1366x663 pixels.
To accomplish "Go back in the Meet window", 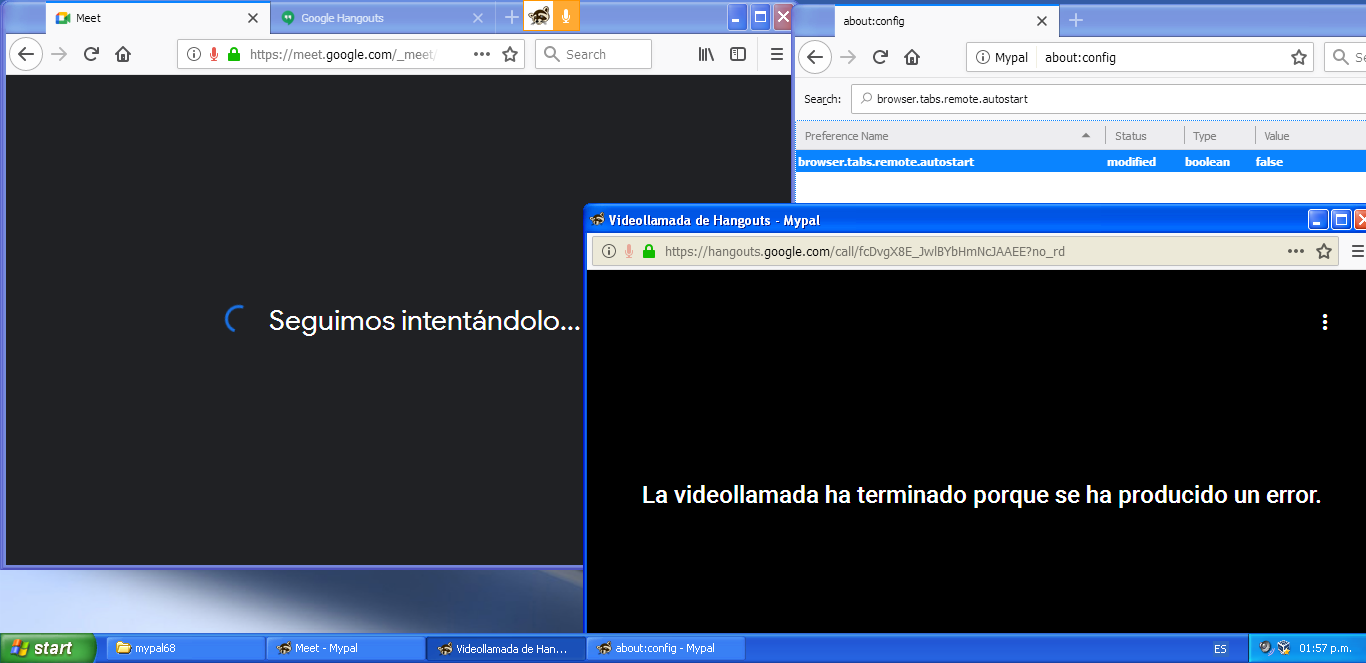I will [26, 54].
